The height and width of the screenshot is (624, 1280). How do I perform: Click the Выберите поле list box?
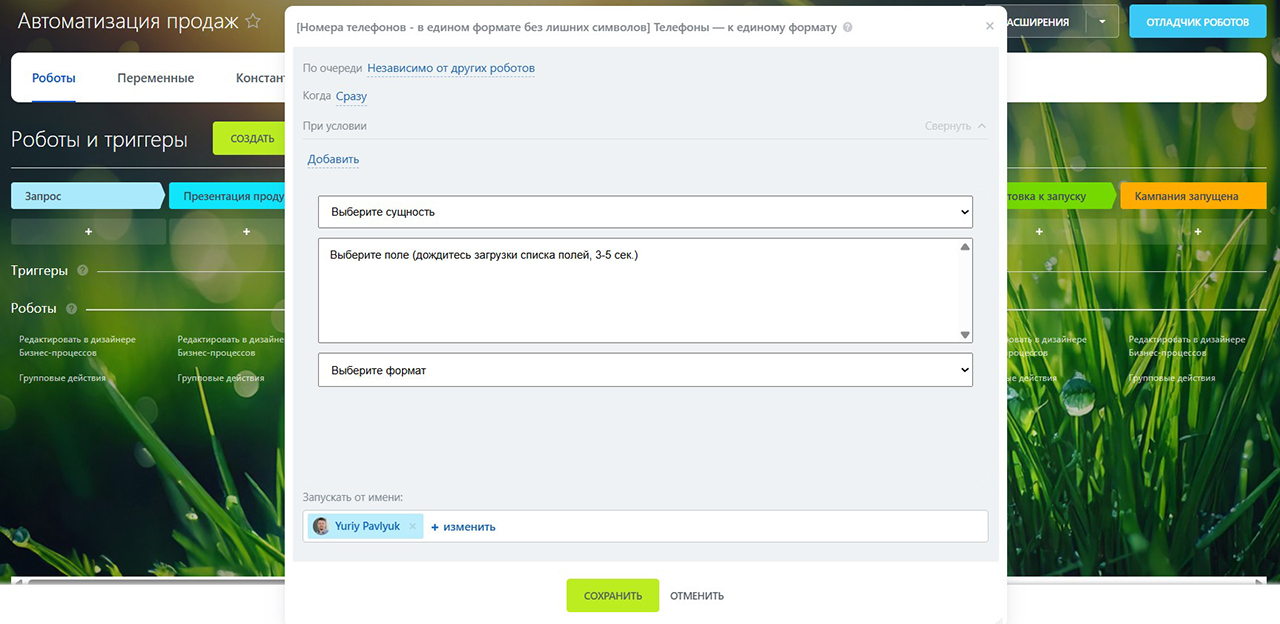(645, 290)
